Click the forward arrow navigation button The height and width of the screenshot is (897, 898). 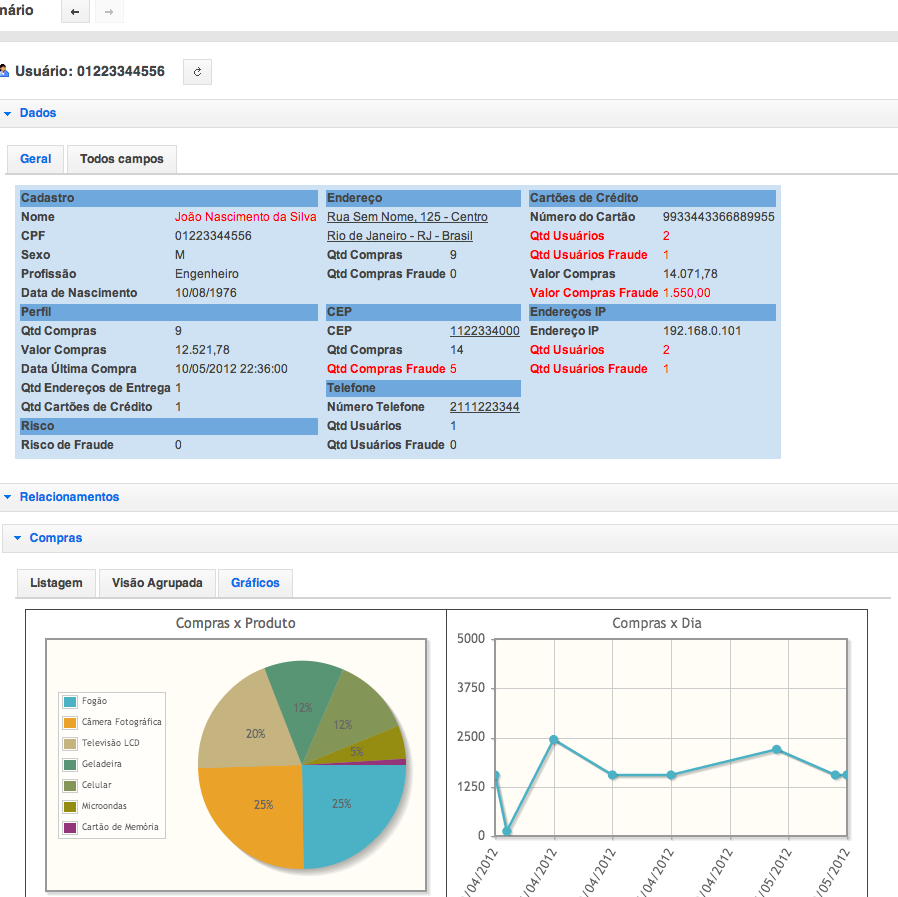[109, 11]
